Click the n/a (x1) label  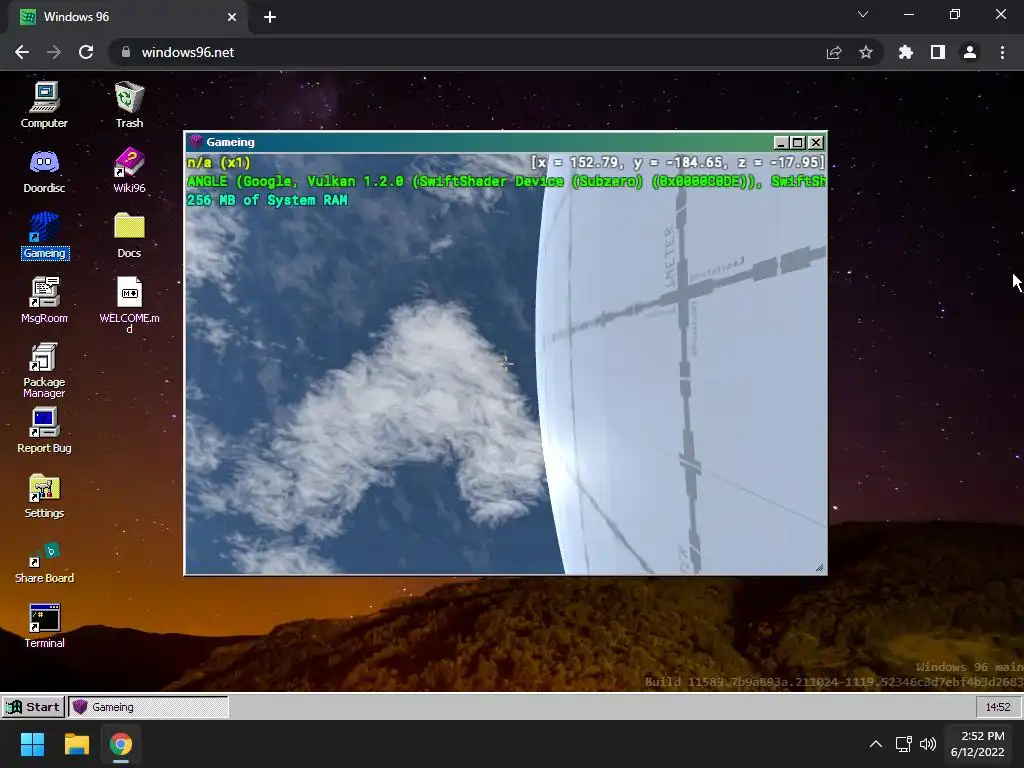tap(219, 163)
